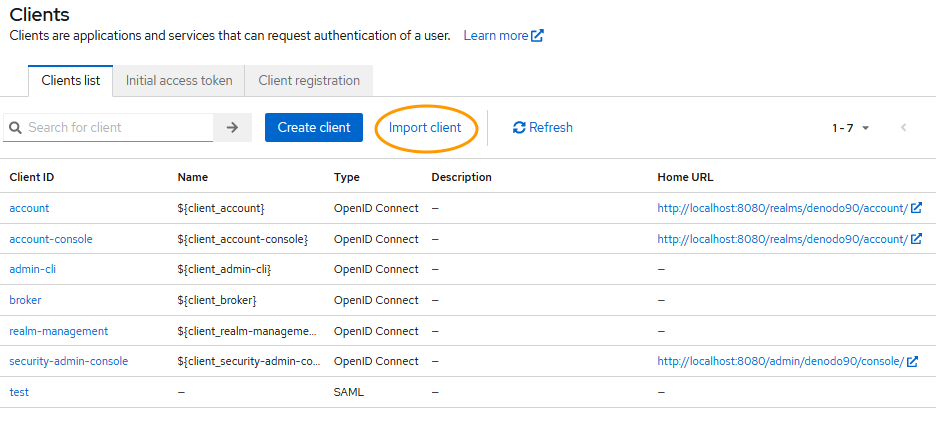Select truncated ${client_realm-manageme... name cell

(x=247, y=331)
